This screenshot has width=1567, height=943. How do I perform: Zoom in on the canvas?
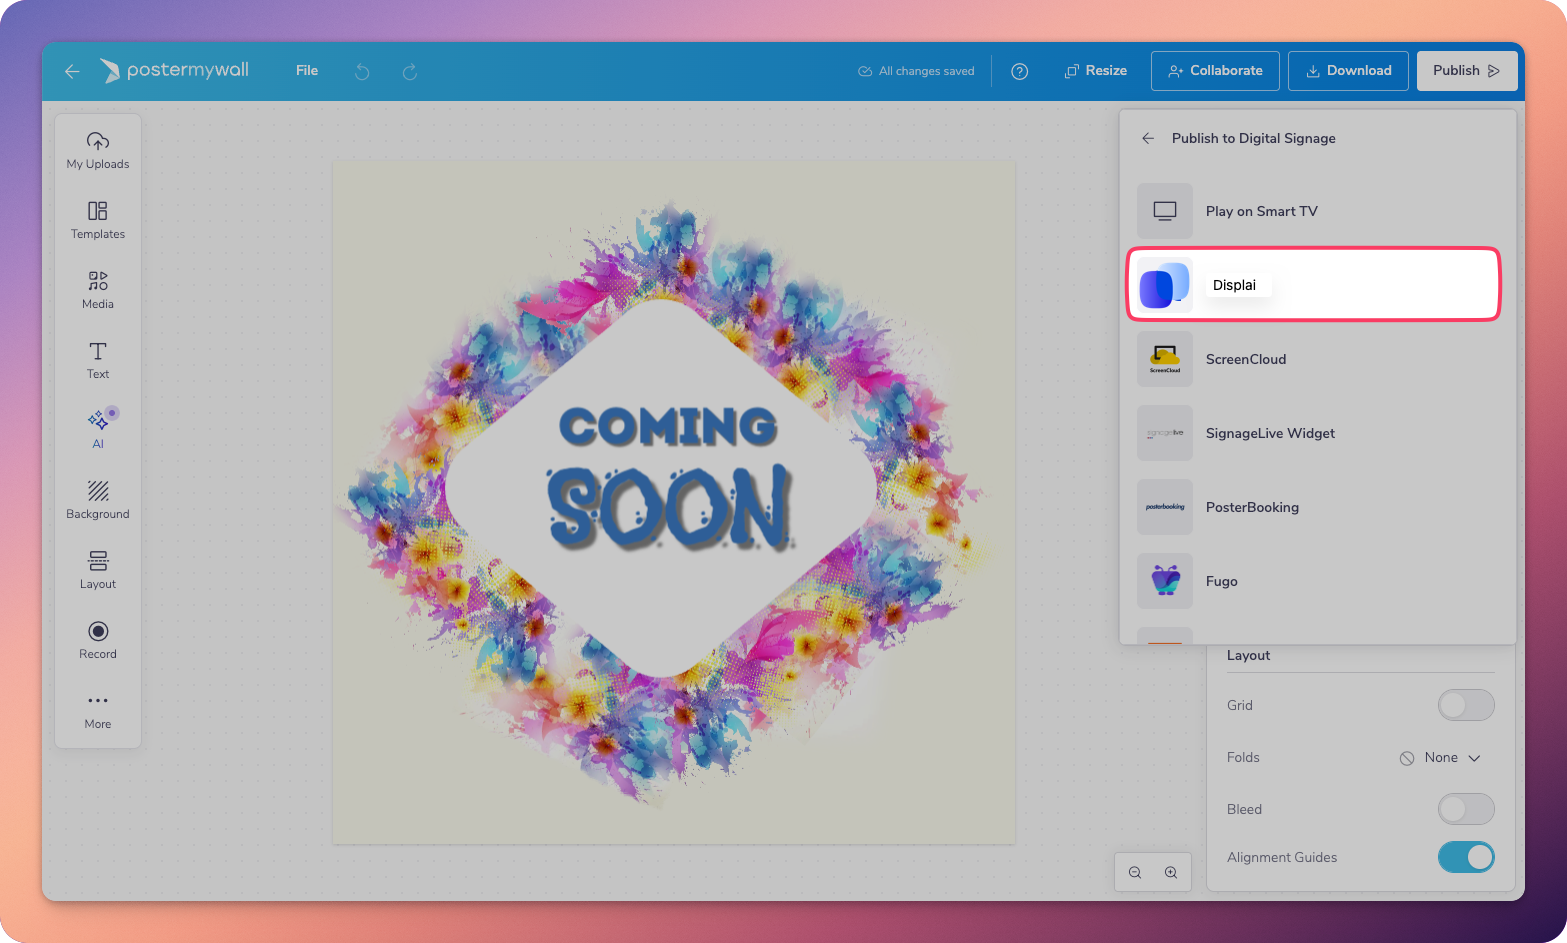1171,872
